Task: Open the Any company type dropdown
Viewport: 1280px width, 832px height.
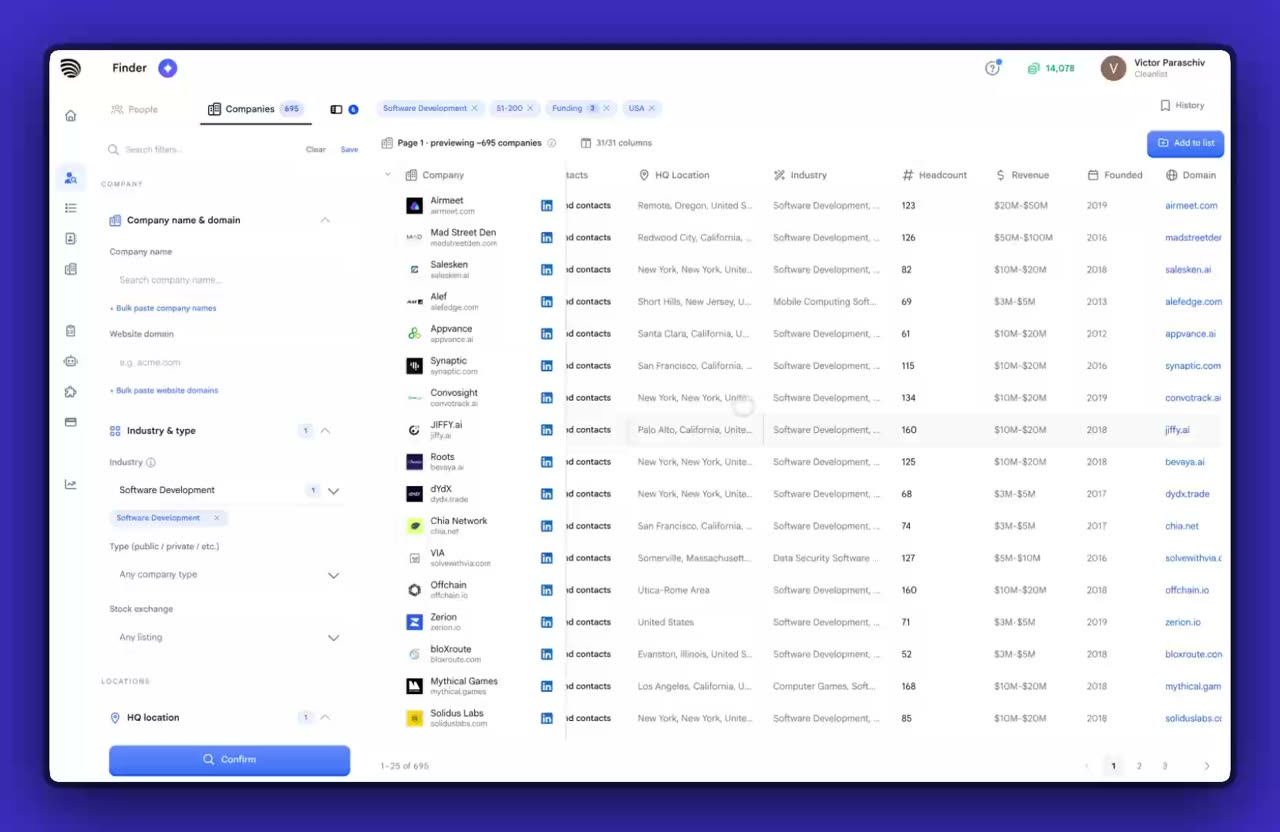Action: pyautogui.click(x=228, y=575)
